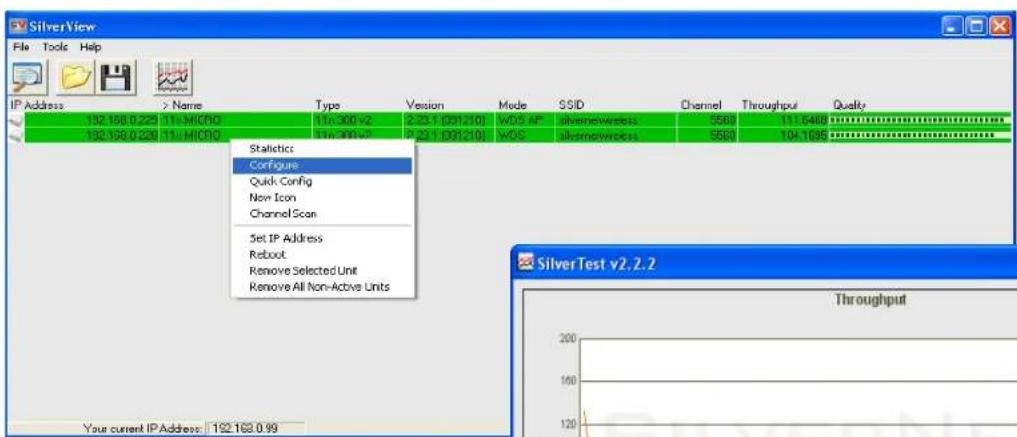
Task: Click the Throughput chart title in SilverTest
Action: click(869, 300)
